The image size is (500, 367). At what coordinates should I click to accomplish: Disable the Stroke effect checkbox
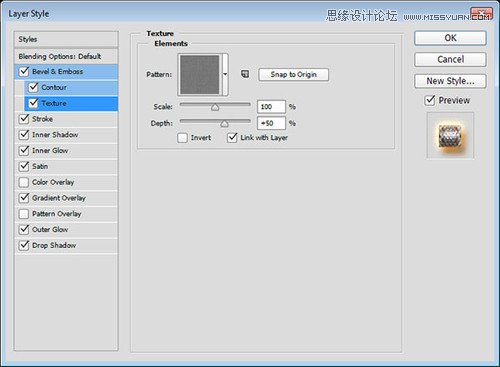click(x=24, y=119)
